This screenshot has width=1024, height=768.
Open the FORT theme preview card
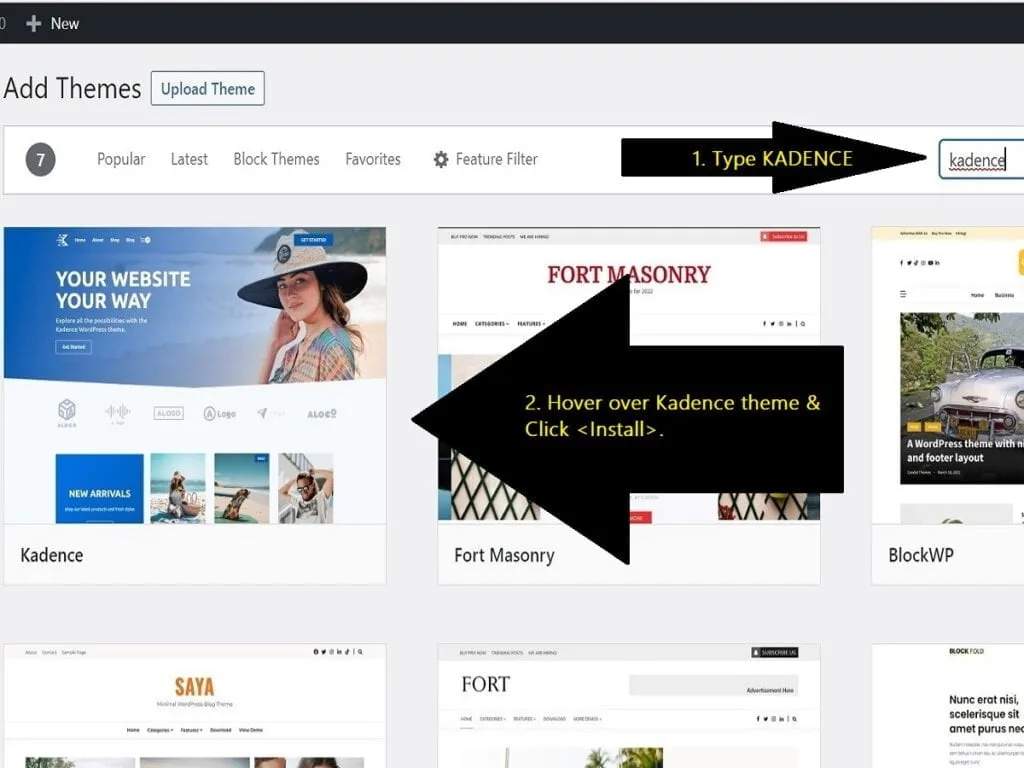pos(629,706)
